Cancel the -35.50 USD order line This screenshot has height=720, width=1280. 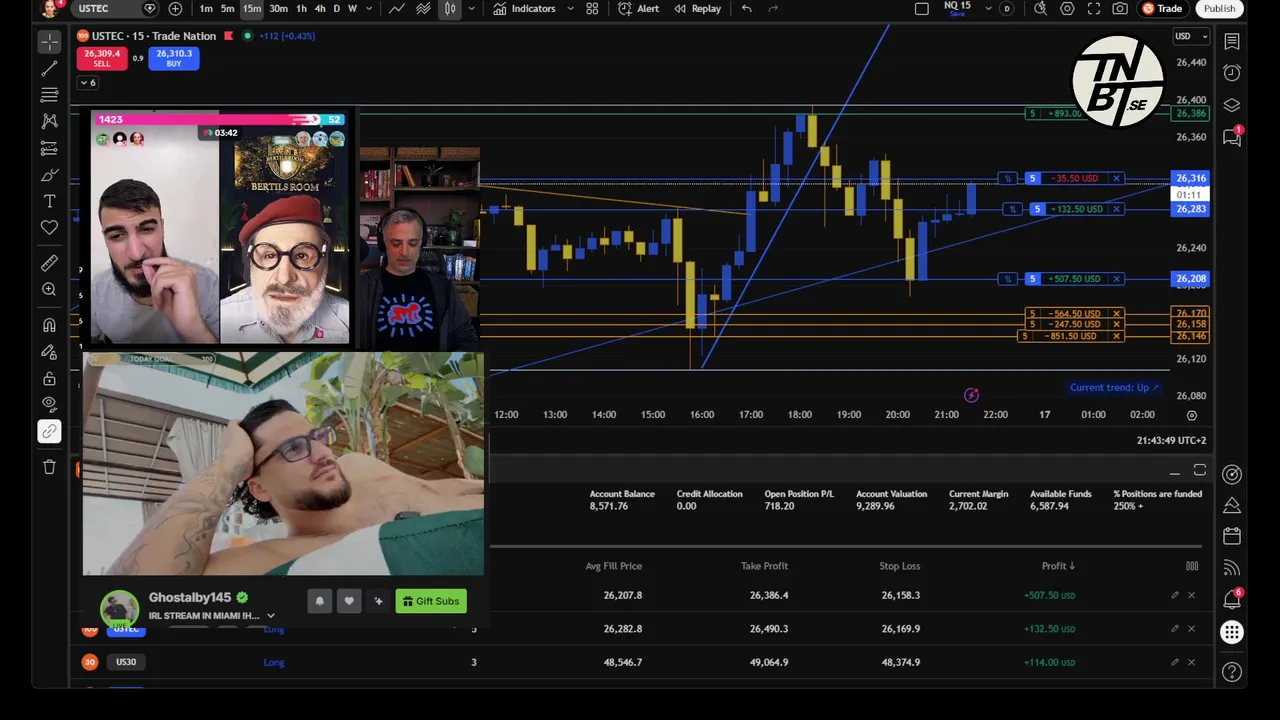point(1116,179)
